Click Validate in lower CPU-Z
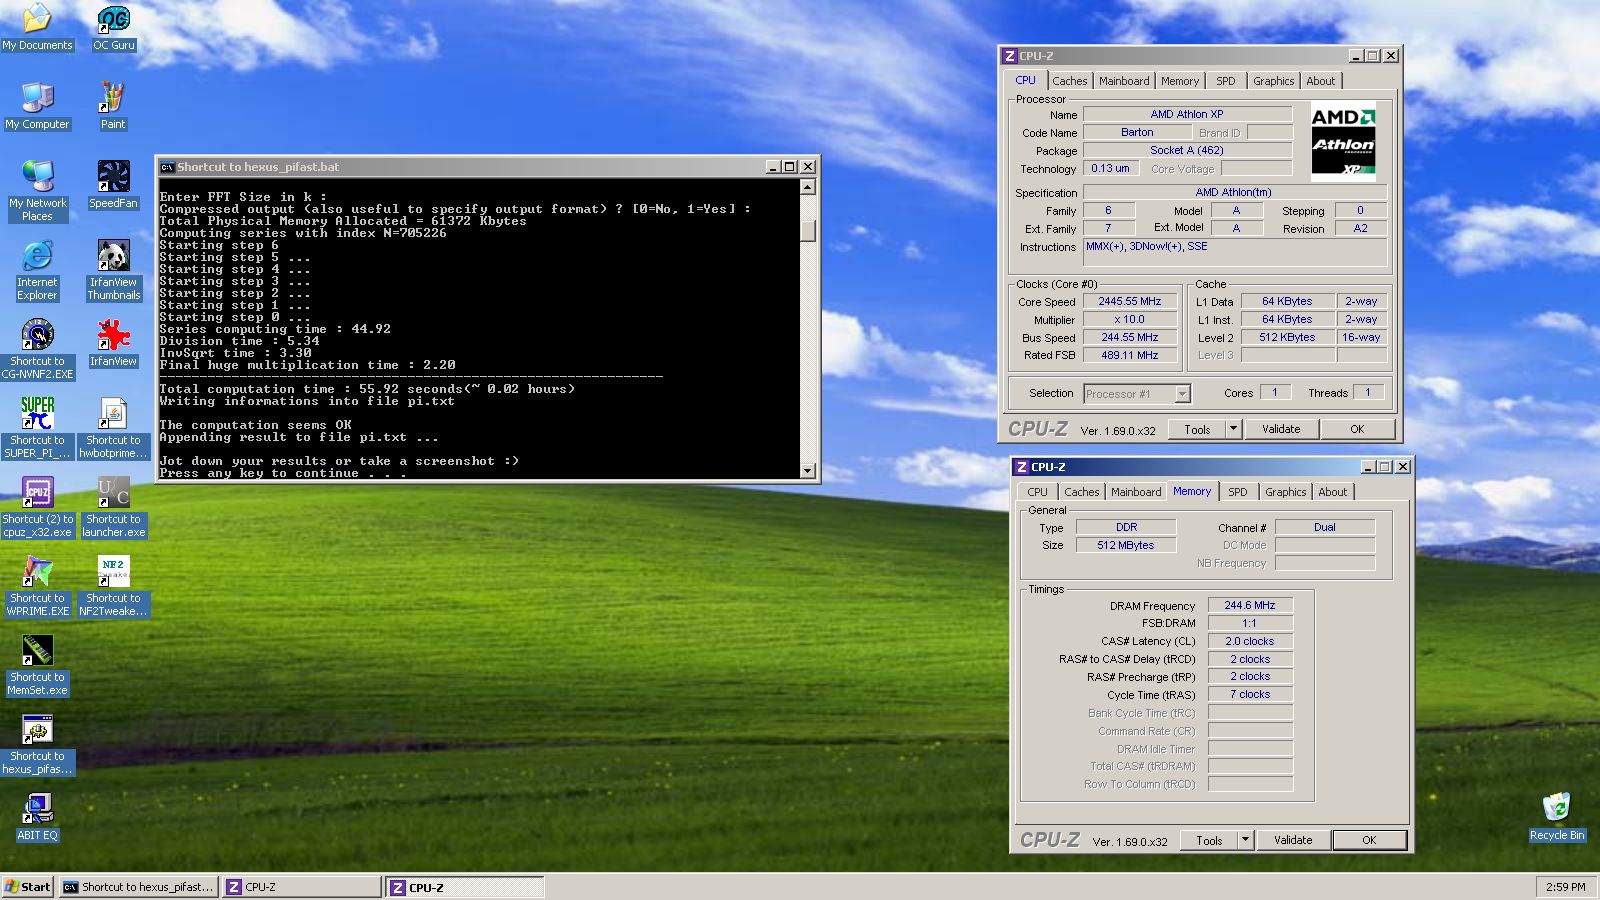1600x900 pixels. pos(1293,840)
